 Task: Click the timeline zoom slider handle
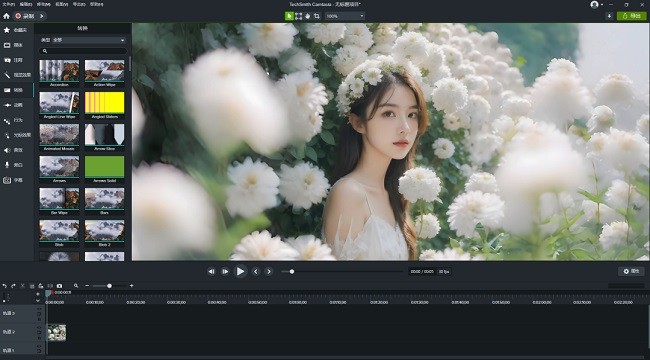point(109,286)
